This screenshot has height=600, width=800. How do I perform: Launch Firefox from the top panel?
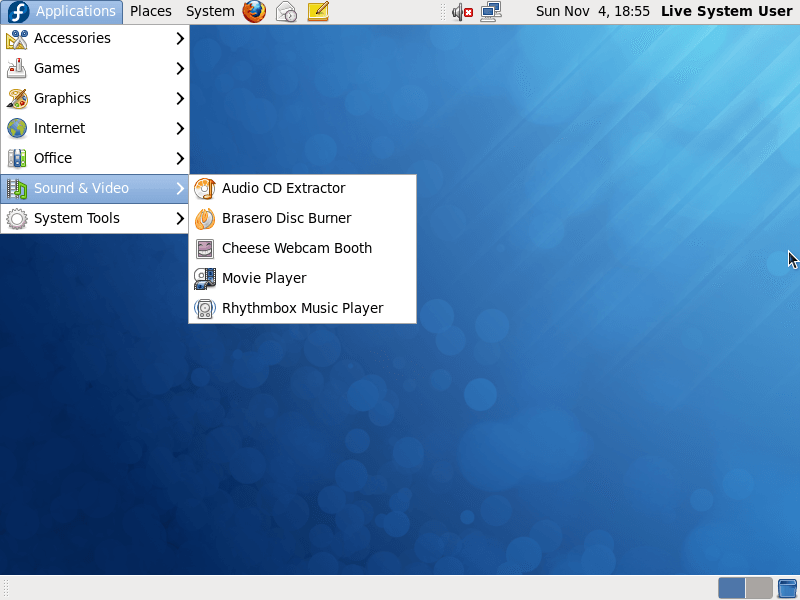tap(254, 11)
